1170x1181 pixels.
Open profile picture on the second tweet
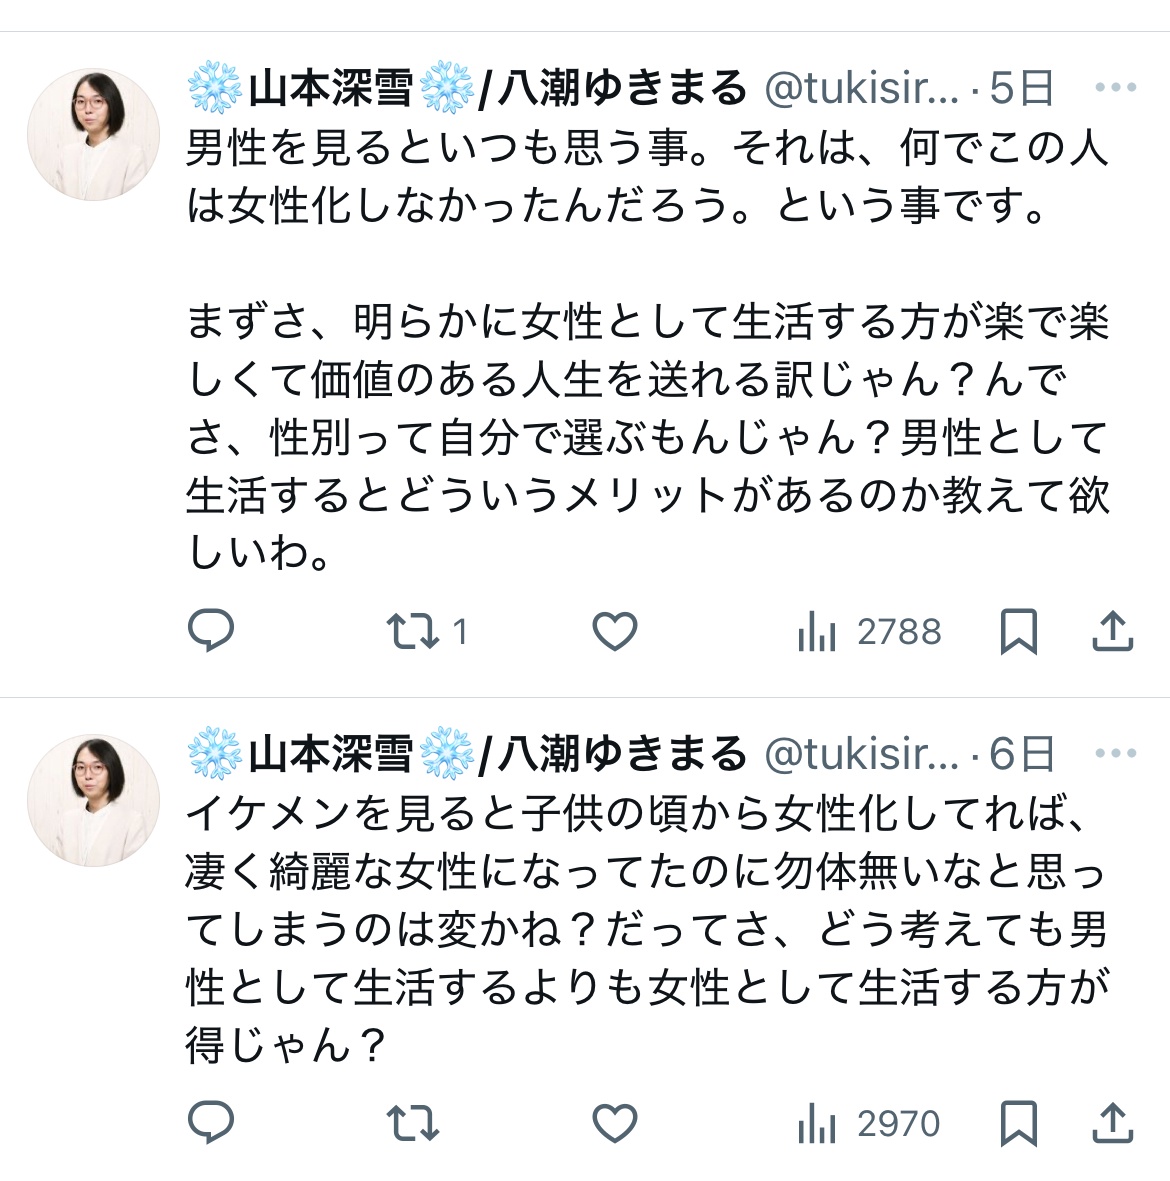click(x=93, y=799)
